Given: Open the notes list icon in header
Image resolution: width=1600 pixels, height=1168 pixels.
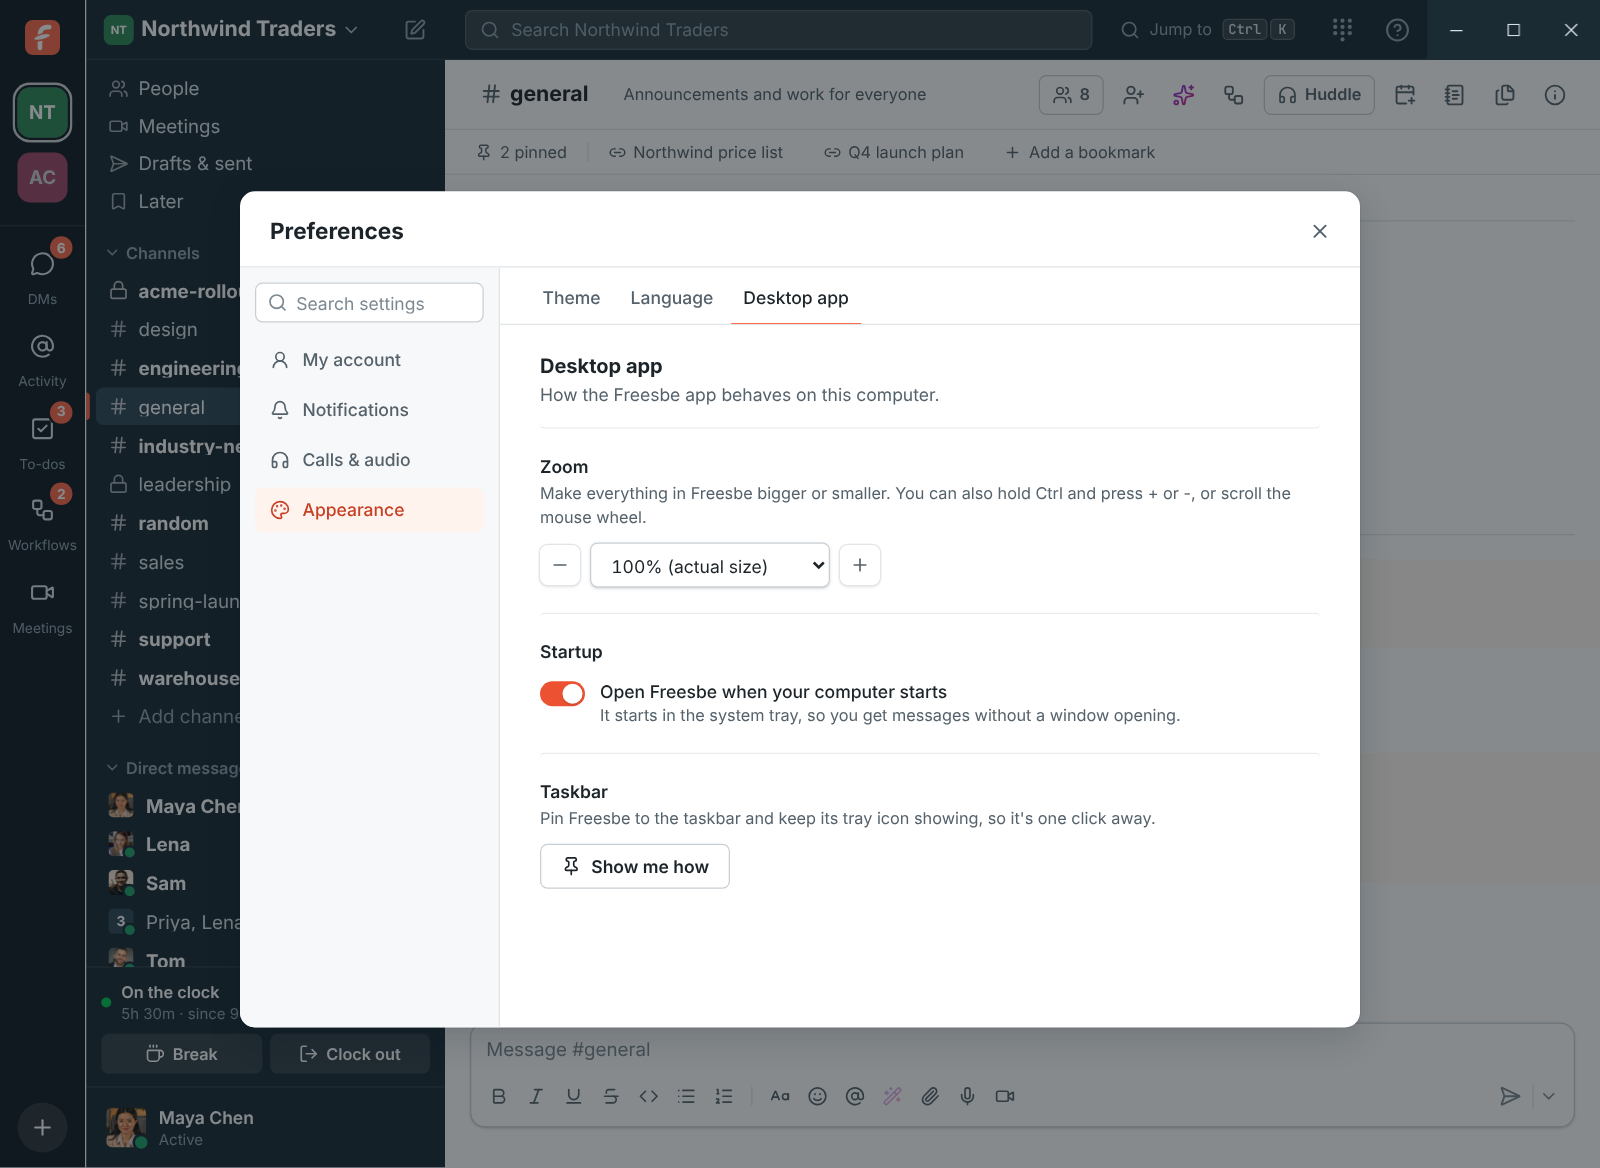Looking at the screenshot, I should tap(1454, 95).
